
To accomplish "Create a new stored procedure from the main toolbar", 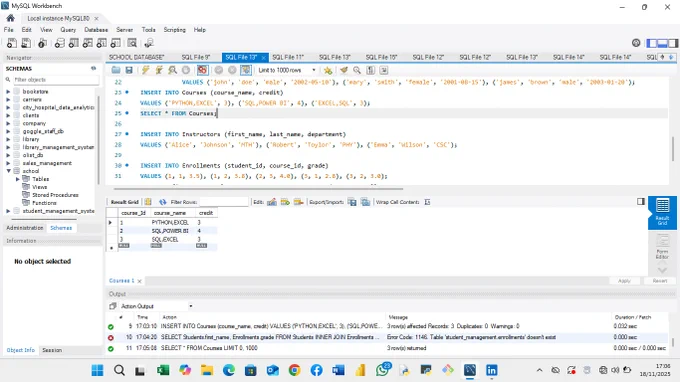I will coord(101,43).
